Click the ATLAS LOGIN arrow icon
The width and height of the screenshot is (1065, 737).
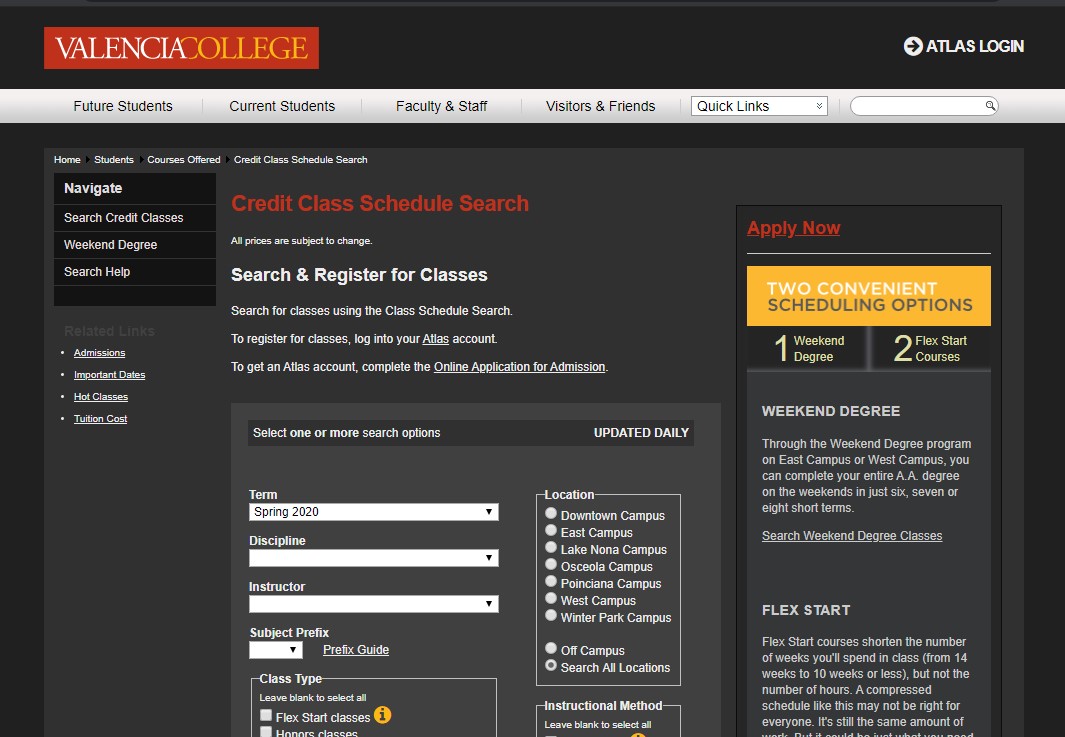(911, 46)
